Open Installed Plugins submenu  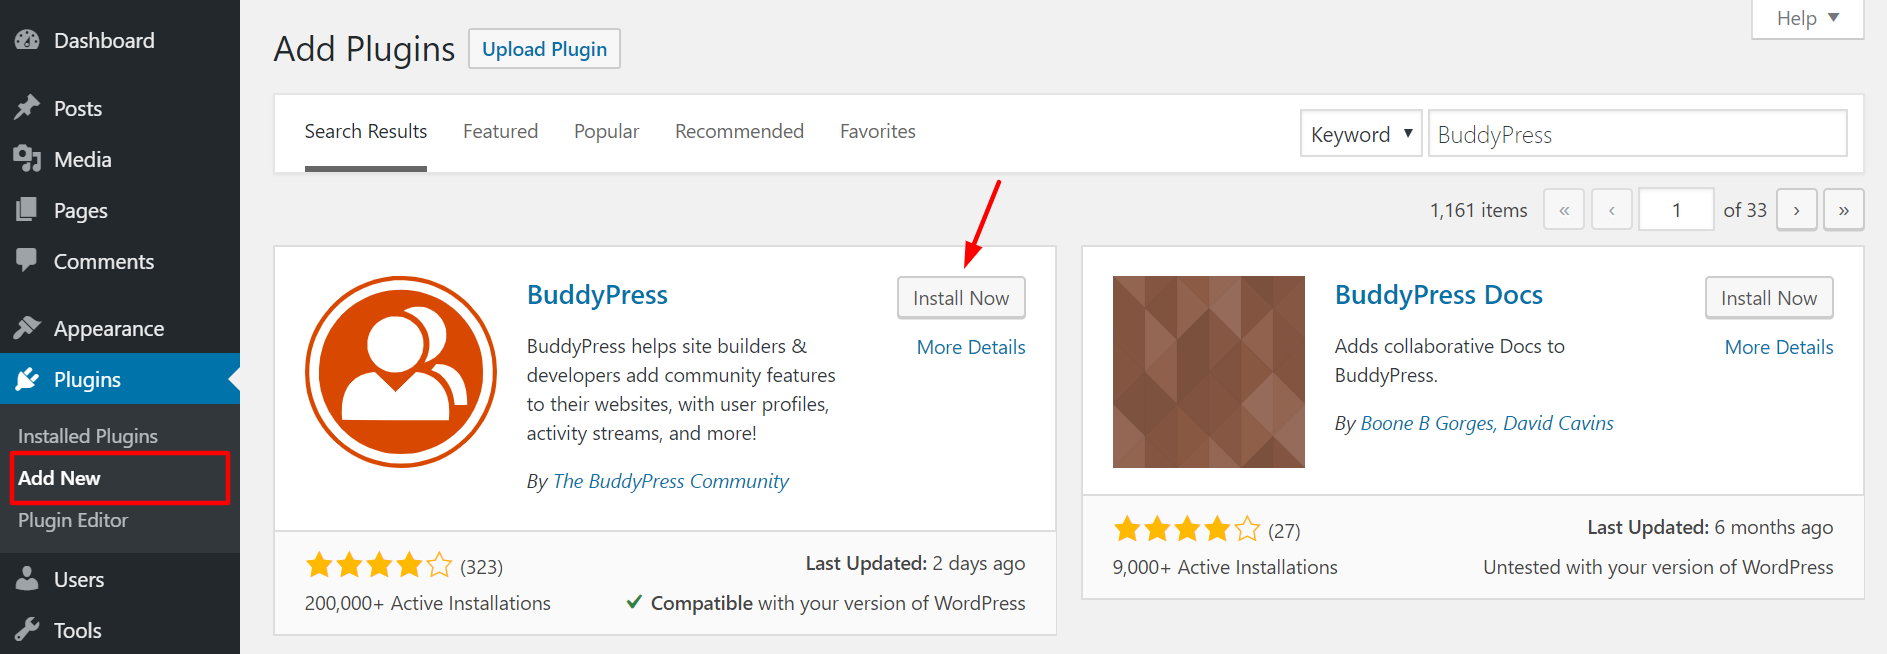click(x=88, y=436)
